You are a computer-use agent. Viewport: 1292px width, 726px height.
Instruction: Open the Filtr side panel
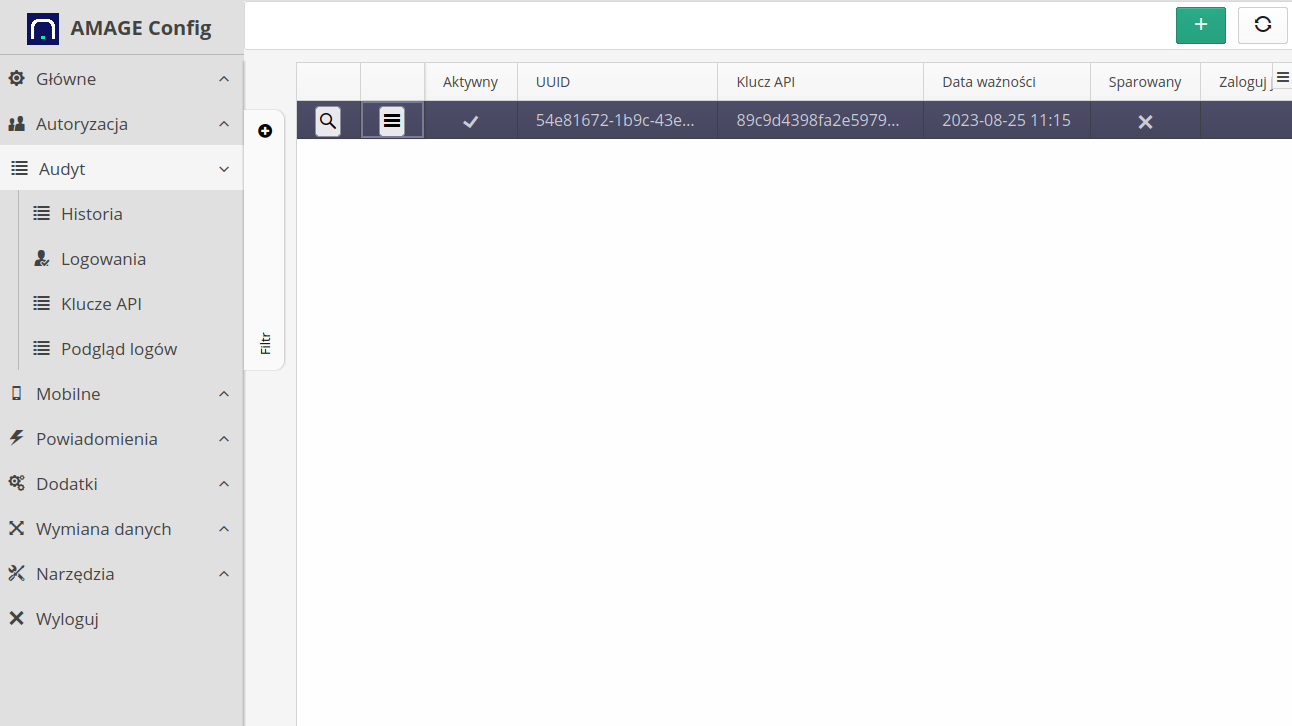click(265, 343)
